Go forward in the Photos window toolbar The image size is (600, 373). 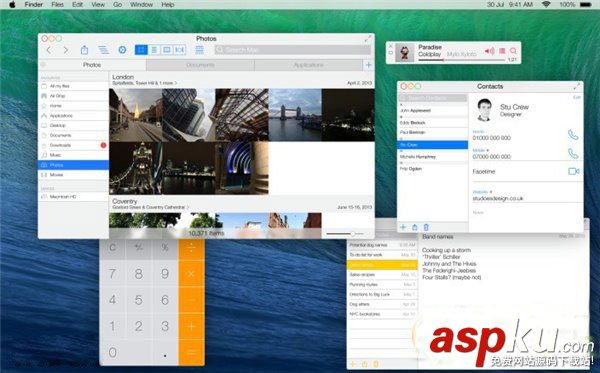tap(66, 50)
